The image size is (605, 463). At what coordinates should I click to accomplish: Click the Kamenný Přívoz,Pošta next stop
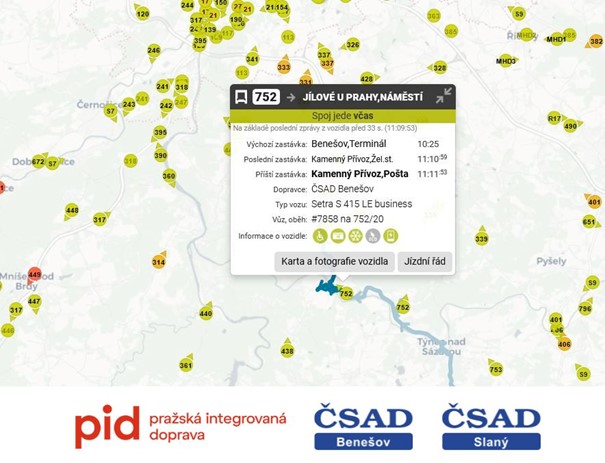tap(360, 174)
